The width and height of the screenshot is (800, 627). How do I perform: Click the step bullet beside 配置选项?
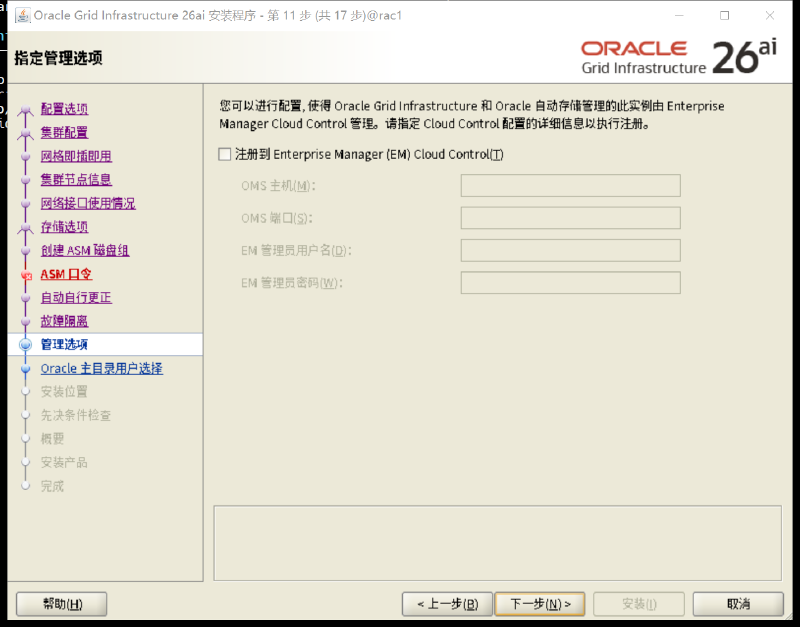pos(26,109)
